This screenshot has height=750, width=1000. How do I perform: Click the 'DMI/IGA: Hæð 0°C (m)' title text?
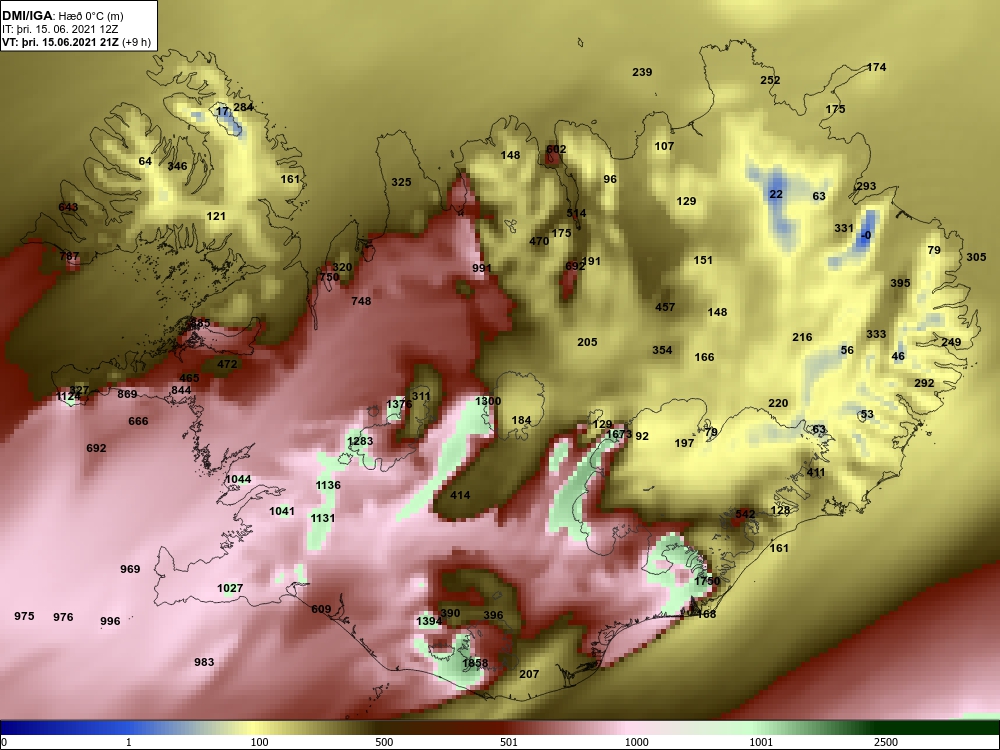(63, 16)
